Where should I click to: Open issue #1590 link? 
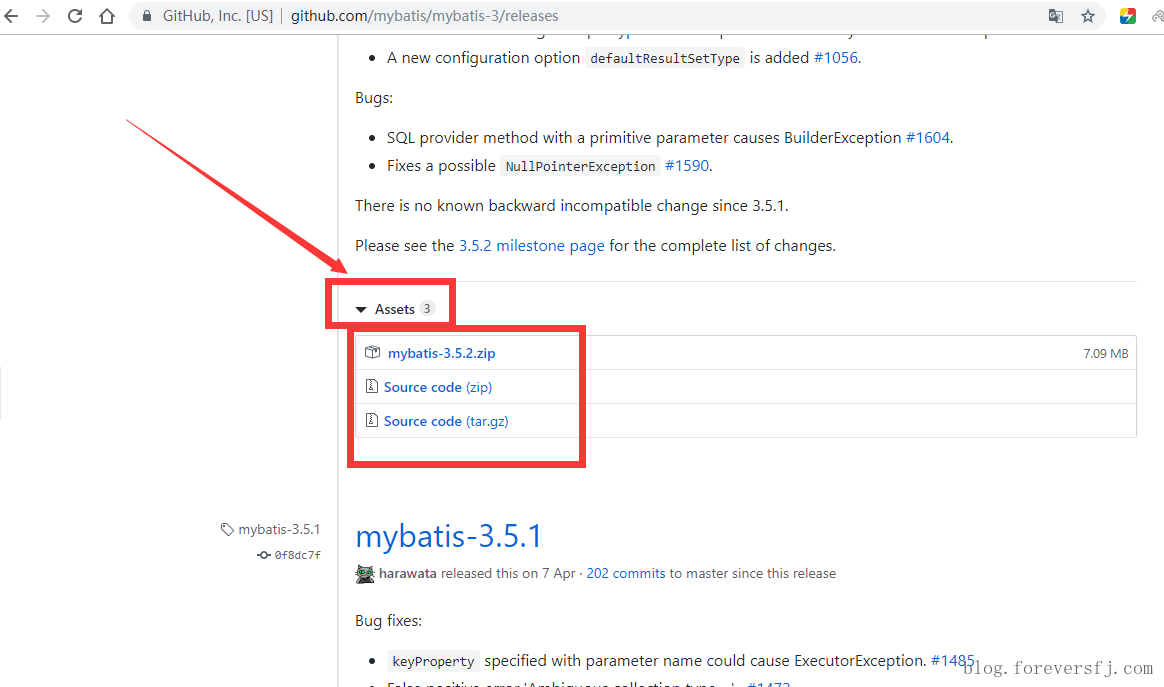click(x=687, y=166)
